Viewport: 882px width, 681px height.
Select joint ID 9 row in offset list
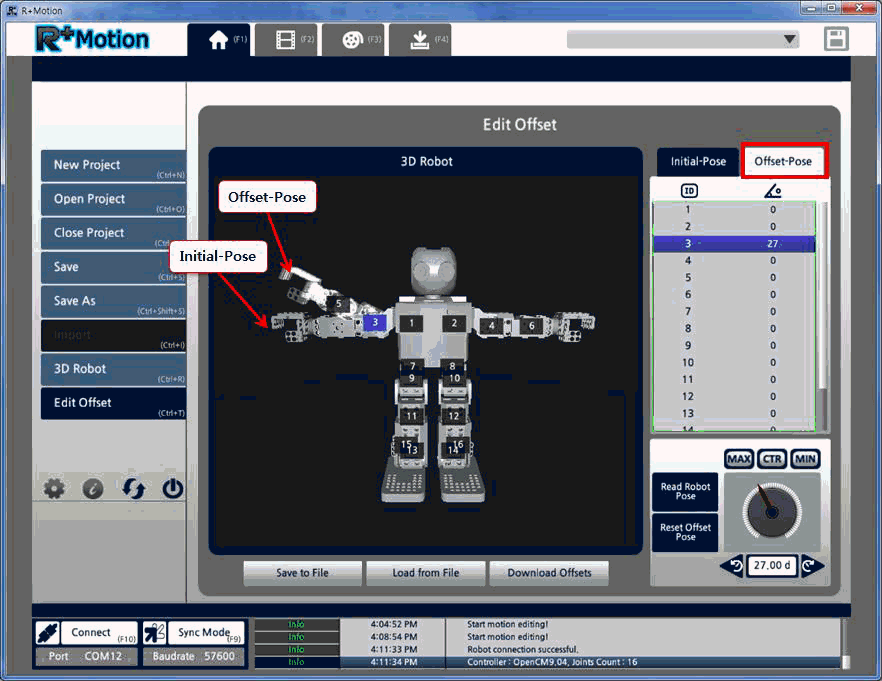point(734,345)
